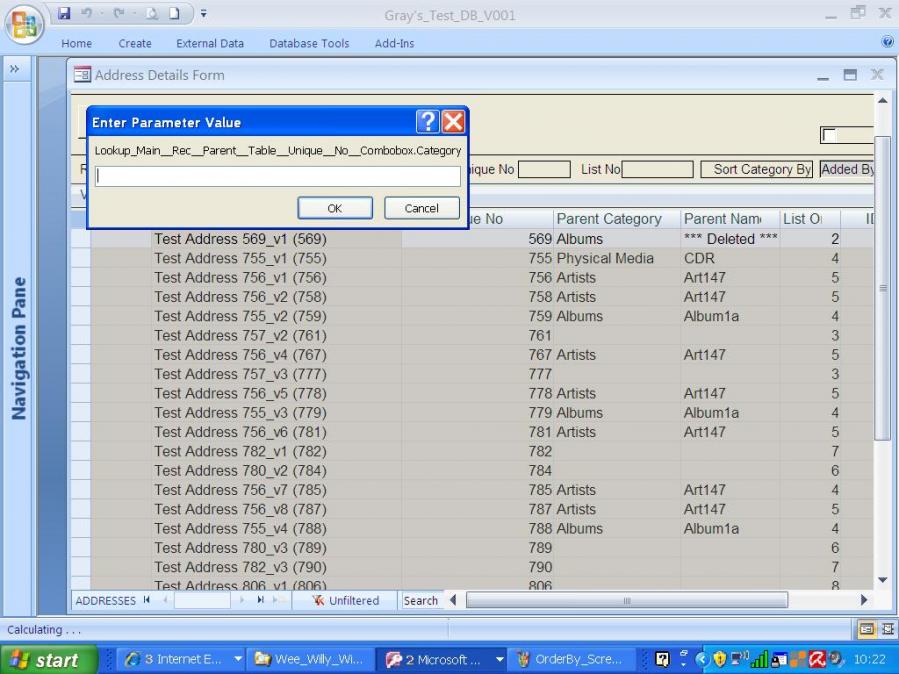Save via Quick Access Toolbar disk icon
This screenshot has width=899, height=674.
point(64,13)
